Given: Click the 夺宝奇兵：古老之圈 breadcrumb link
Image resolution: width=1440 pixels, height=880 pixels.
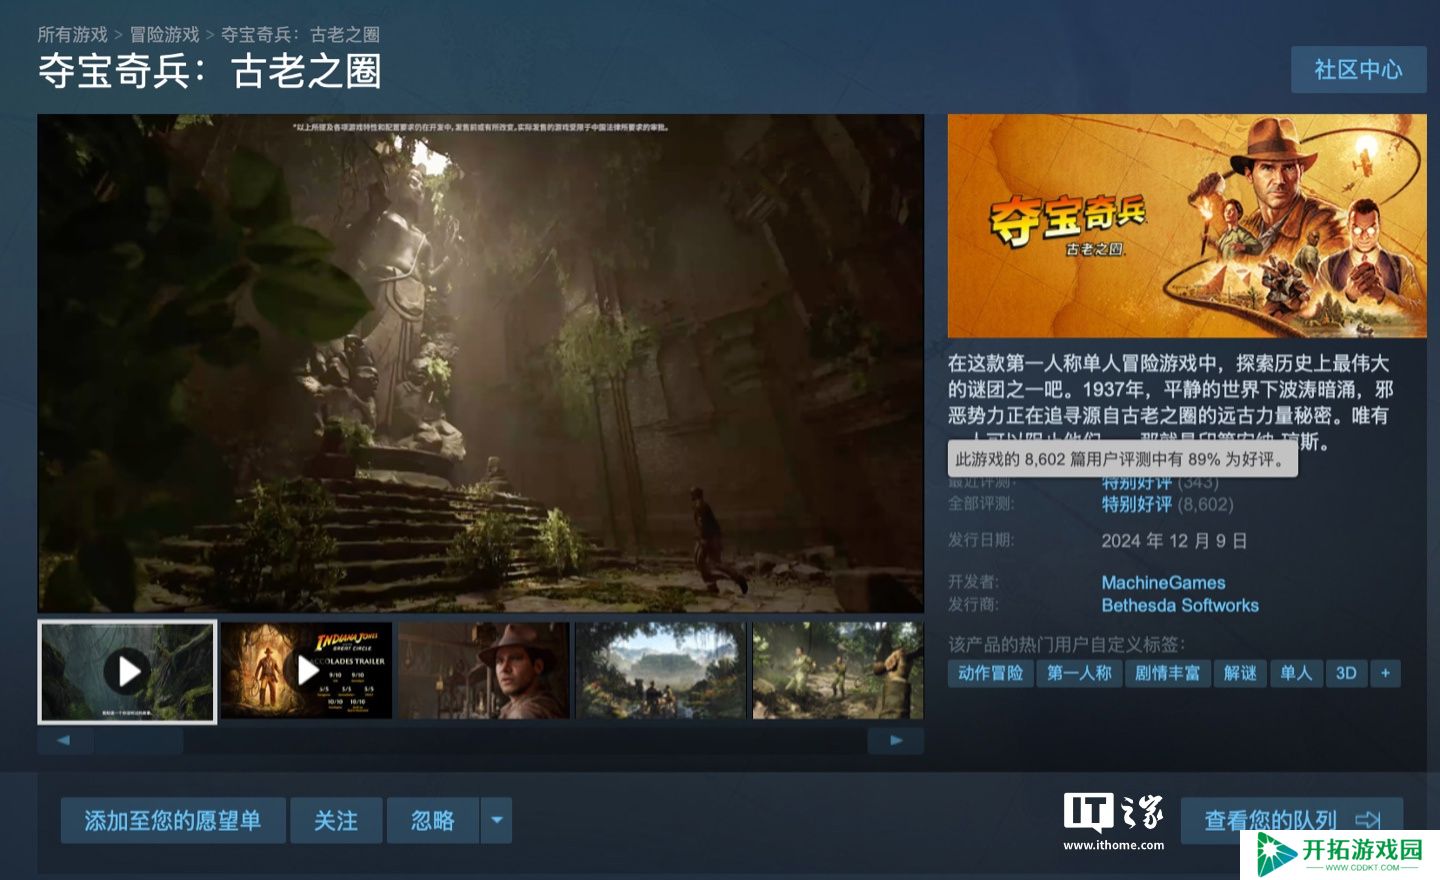Looking at the screenshot, I should pos(300,35).
